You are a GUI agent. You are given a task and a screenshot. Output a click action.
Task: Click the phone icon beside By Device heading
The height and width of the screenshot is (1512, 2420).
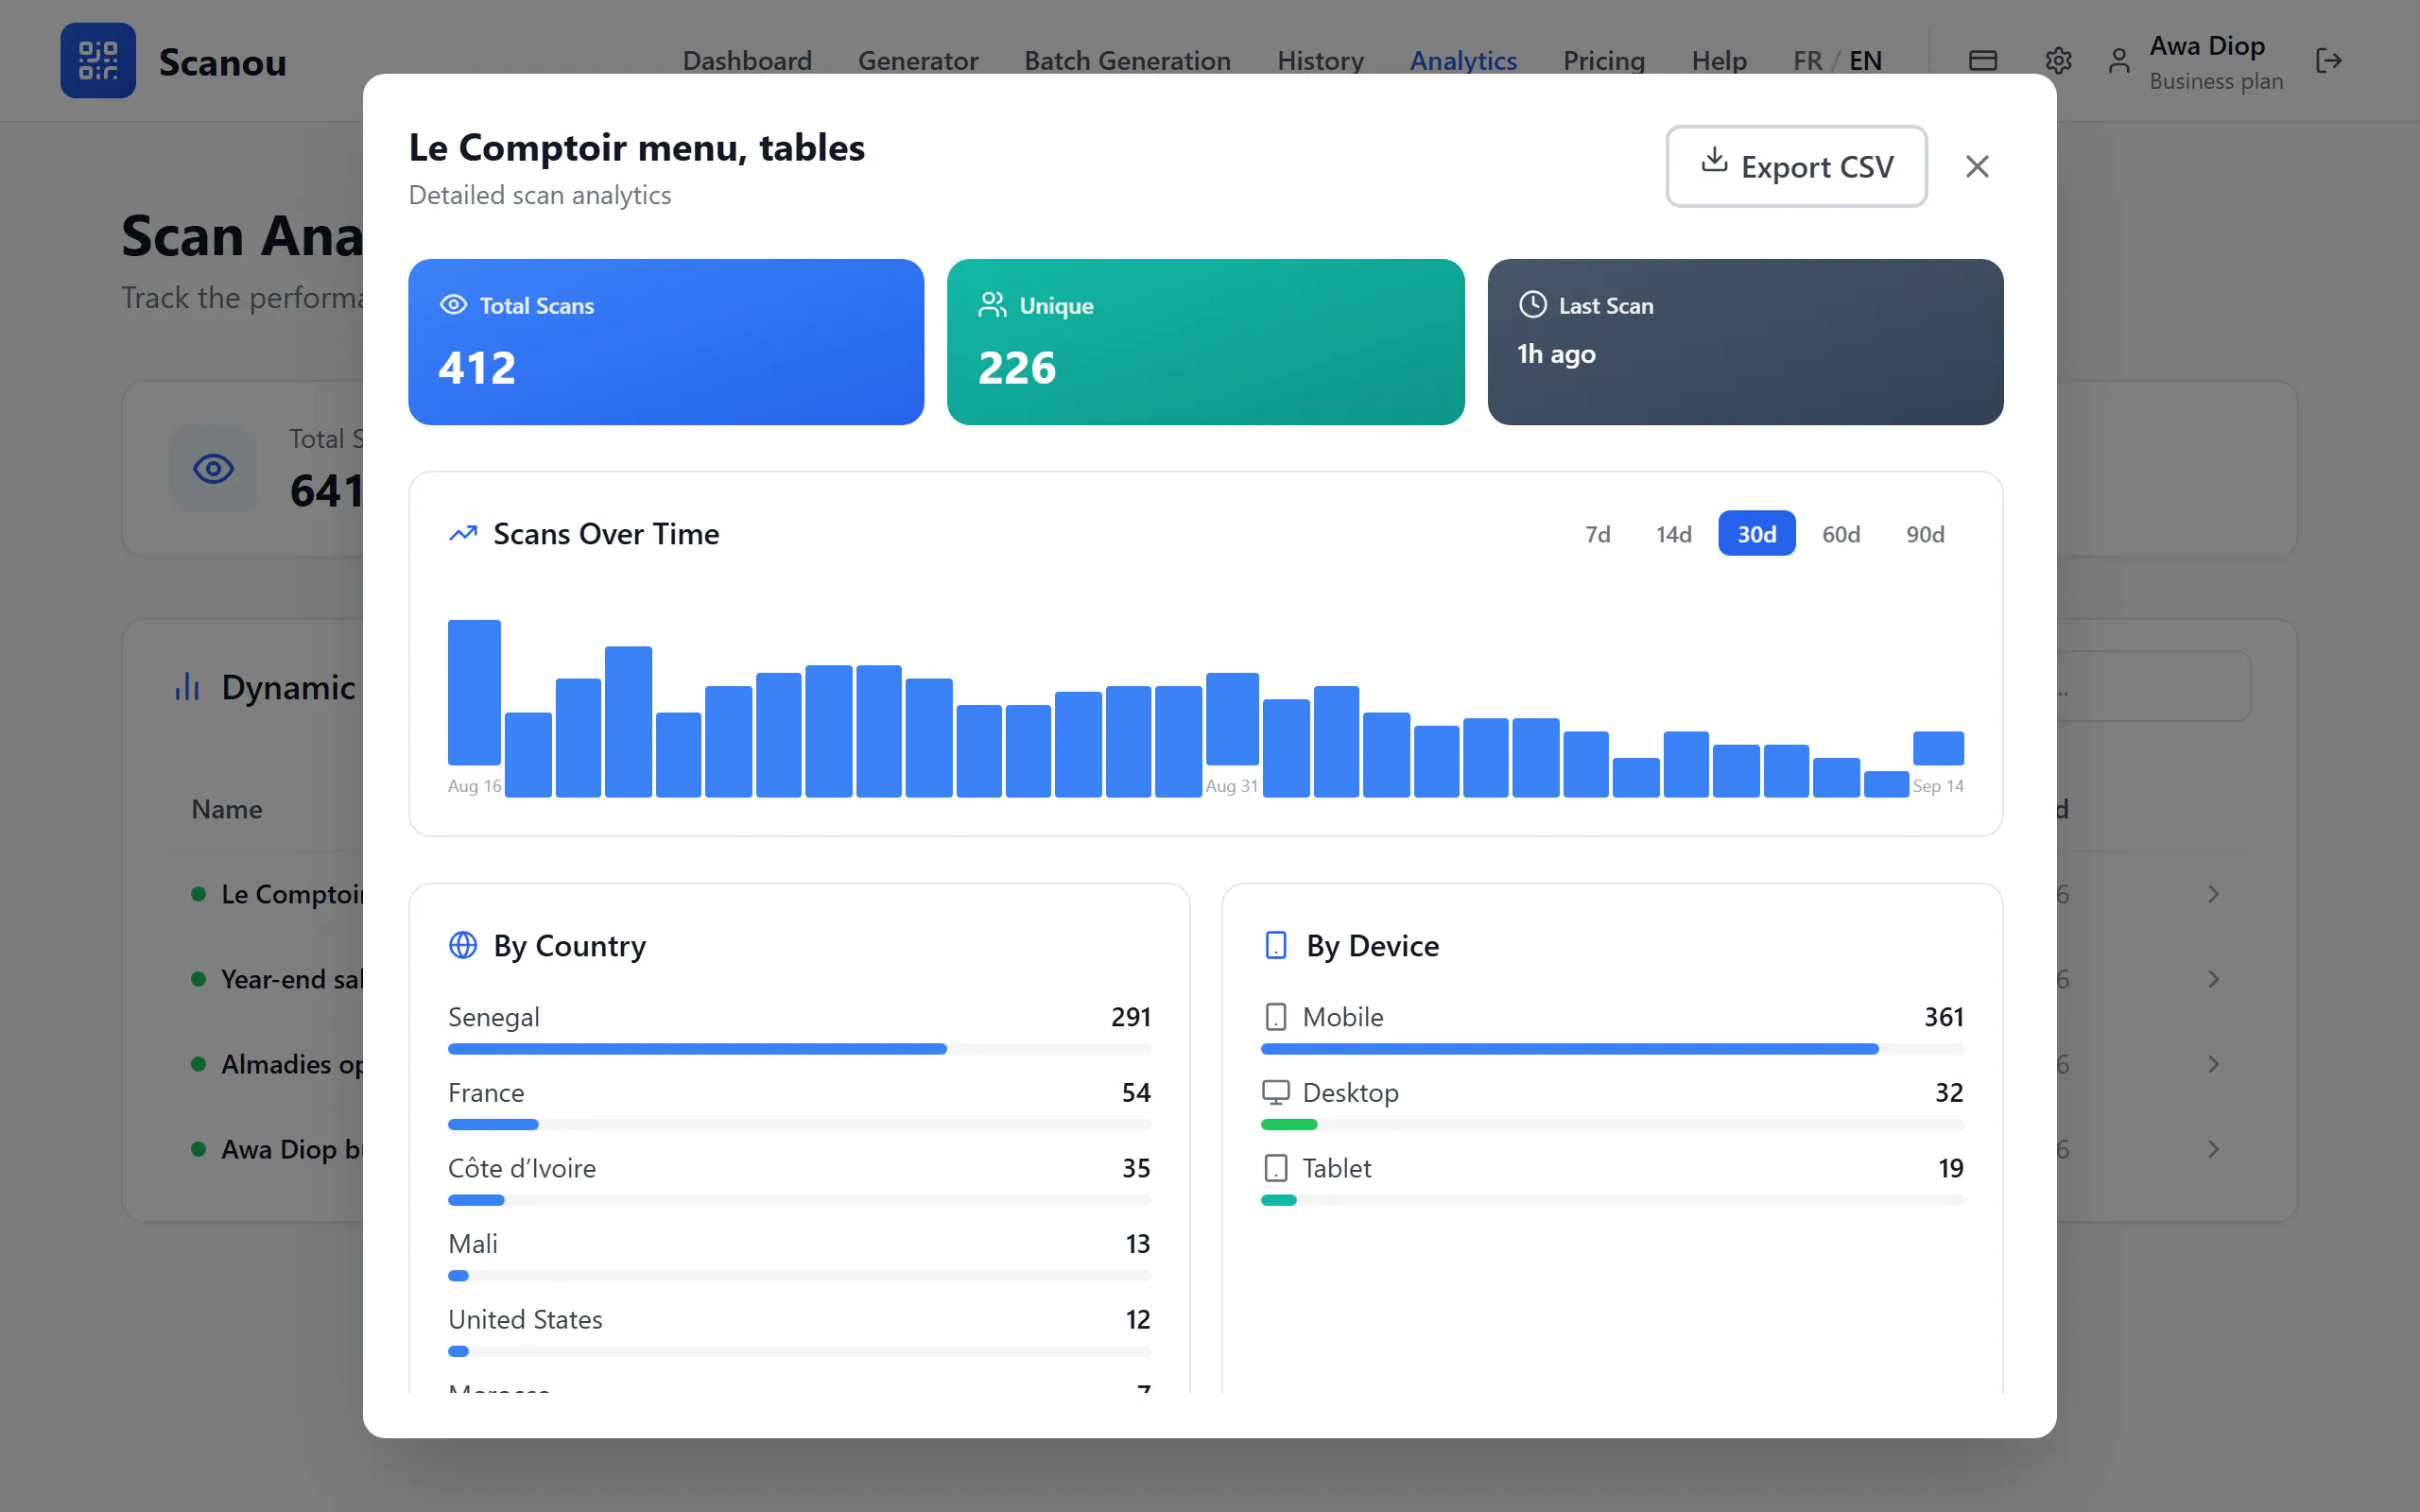pyautogui.click(x=1276, y=945)
